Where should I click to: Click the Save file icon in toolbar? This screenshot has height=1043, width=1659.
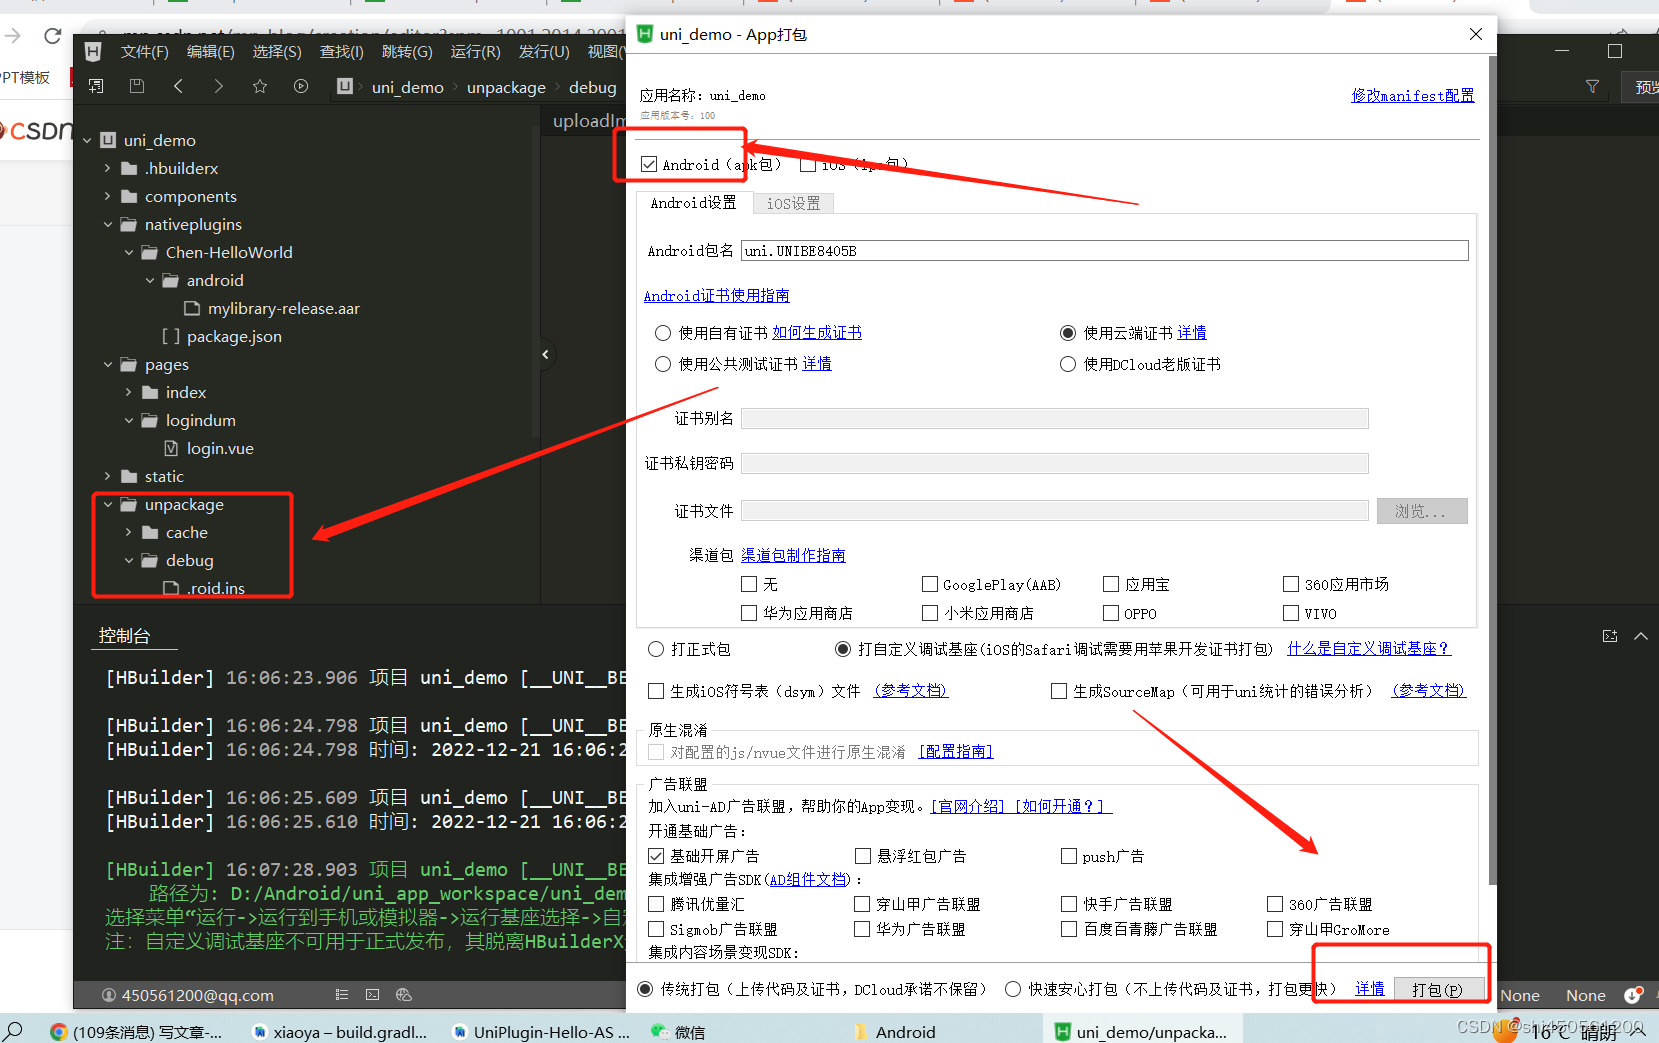click(137, 86)
